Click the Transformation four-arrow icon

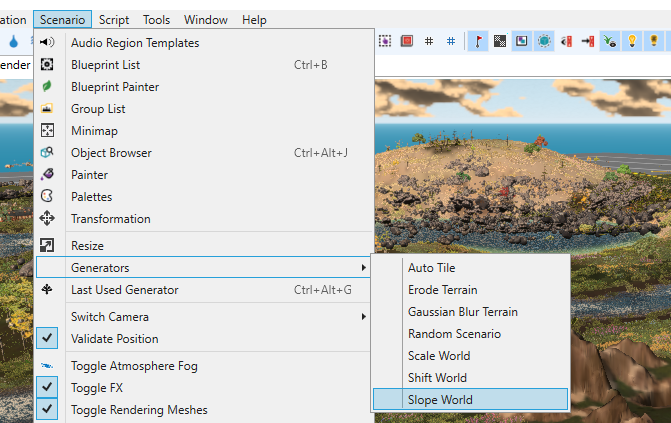[x=47, y=218]
